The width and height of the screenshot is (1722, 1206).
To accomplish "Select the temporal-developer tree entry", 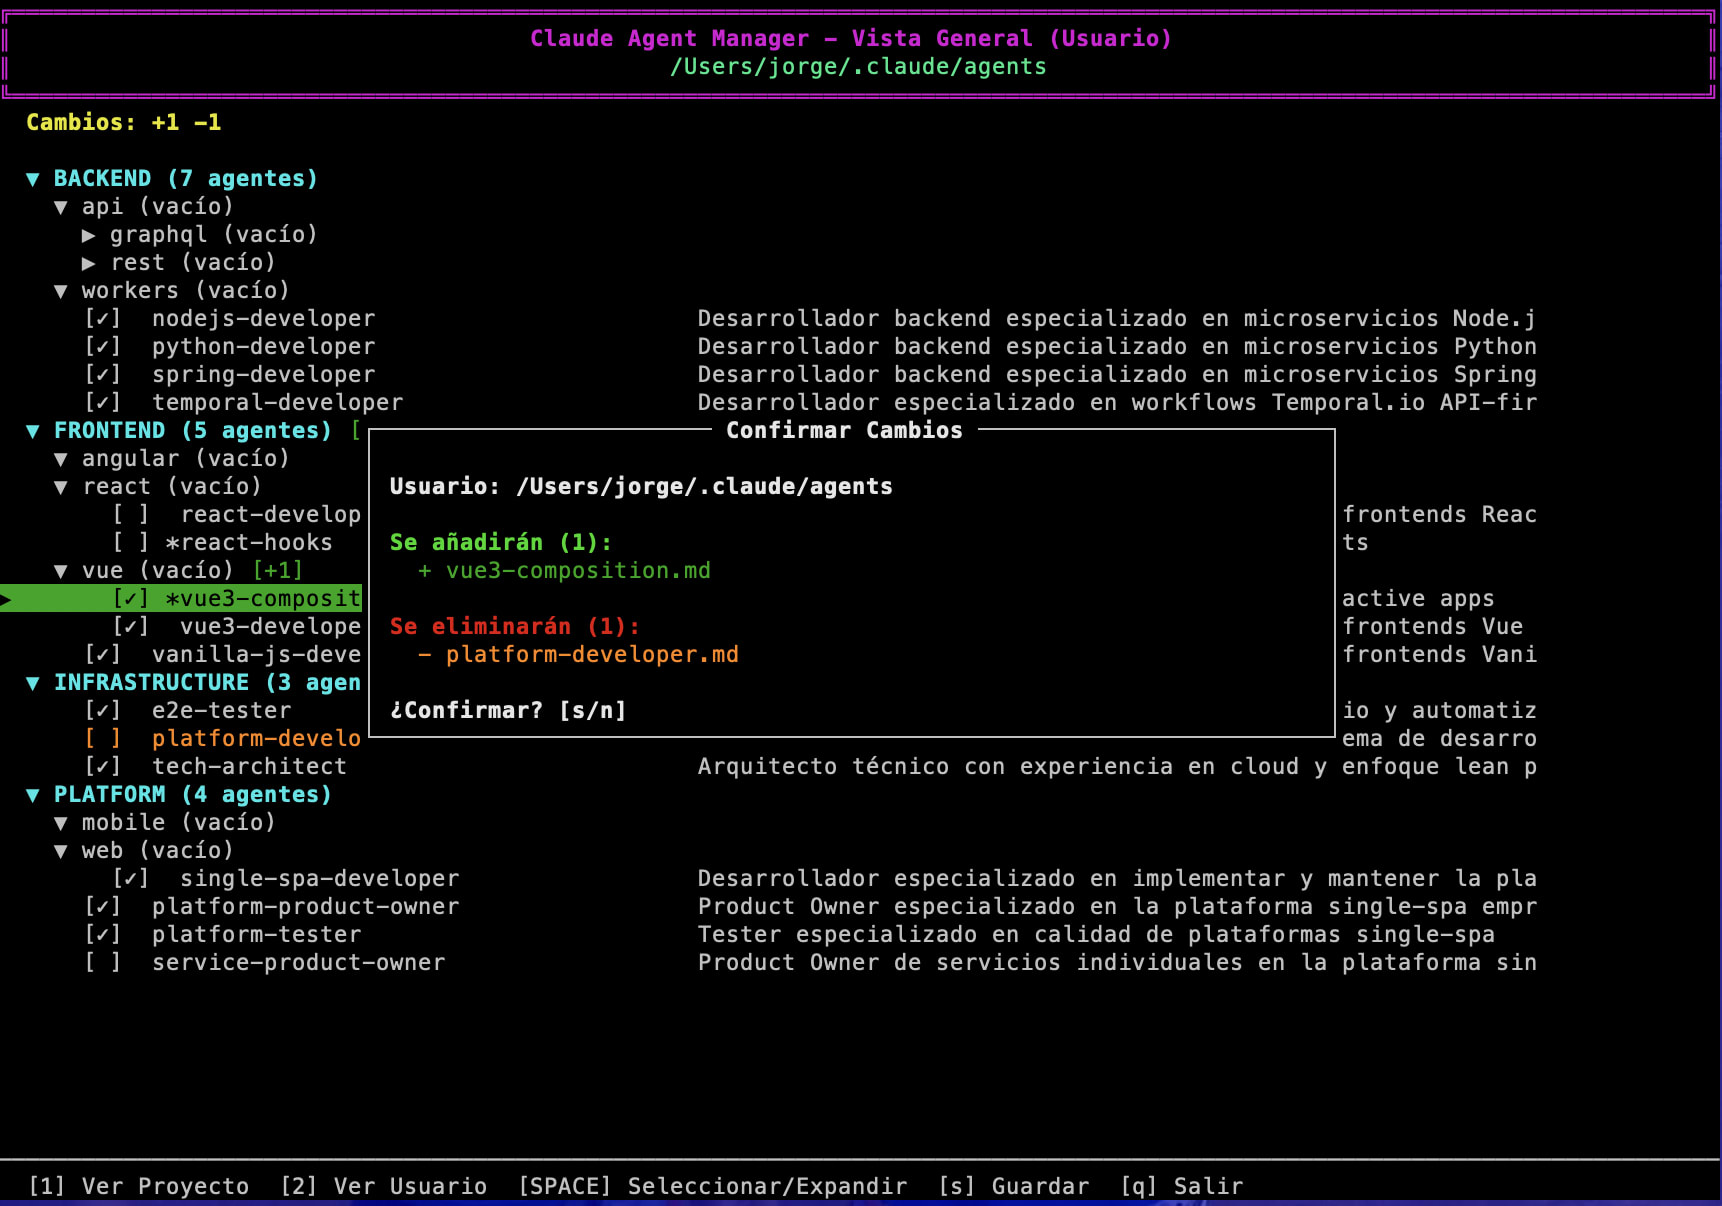I will point(278,402).
